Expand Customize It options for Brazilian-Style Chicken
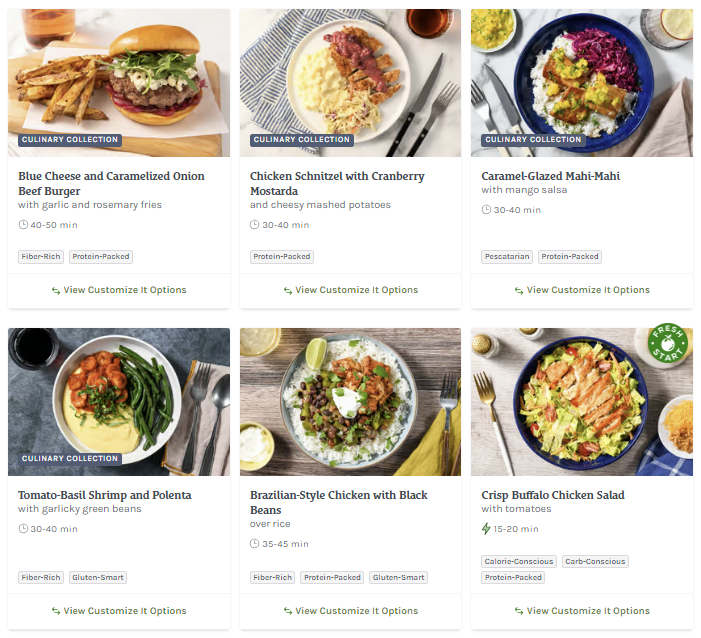 (x=350, y=611)
